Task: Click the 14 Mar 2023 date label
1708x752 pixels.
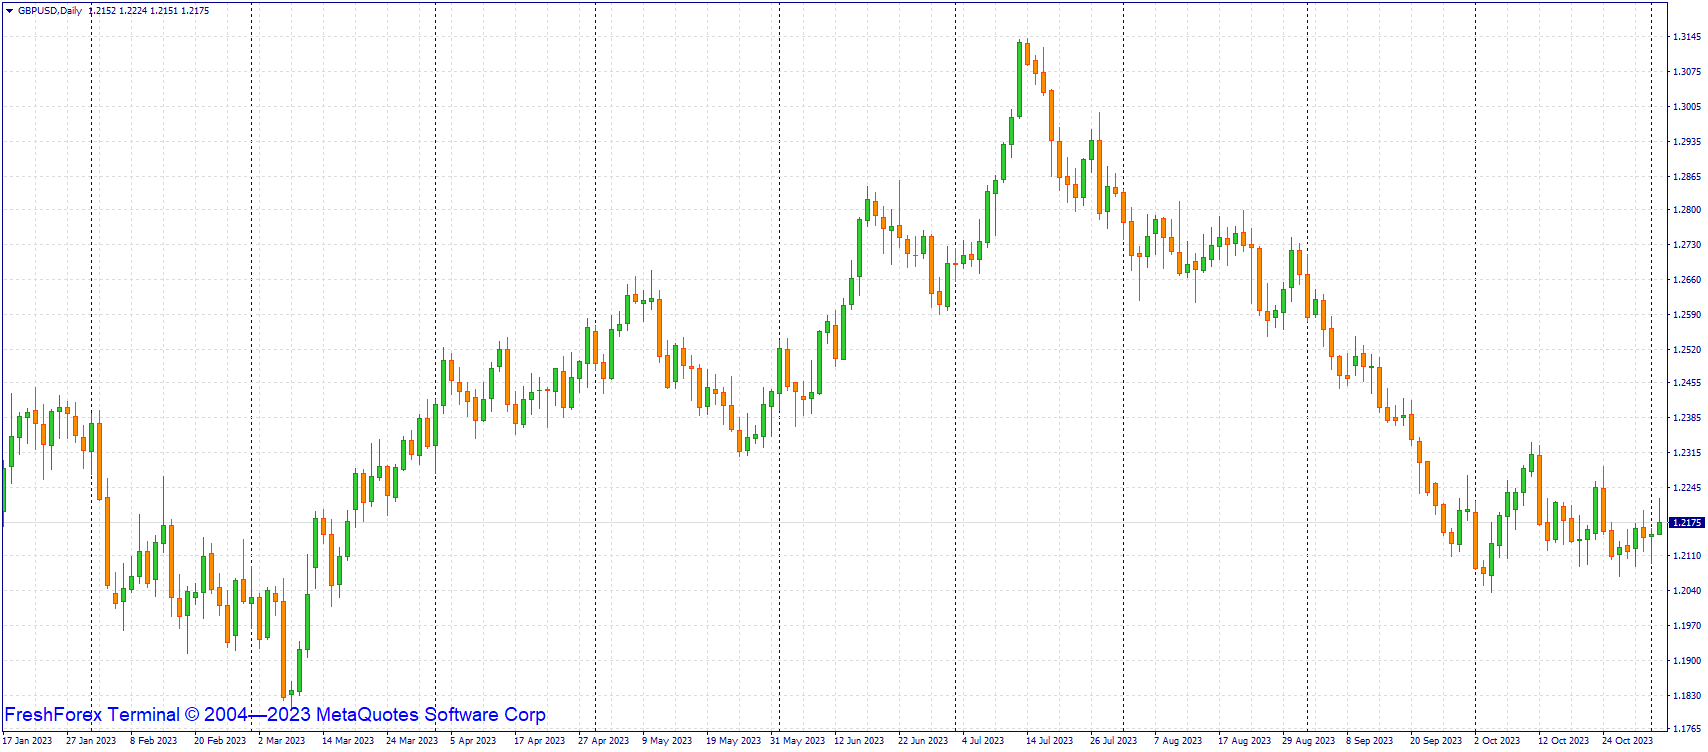Action: (347, 741)
